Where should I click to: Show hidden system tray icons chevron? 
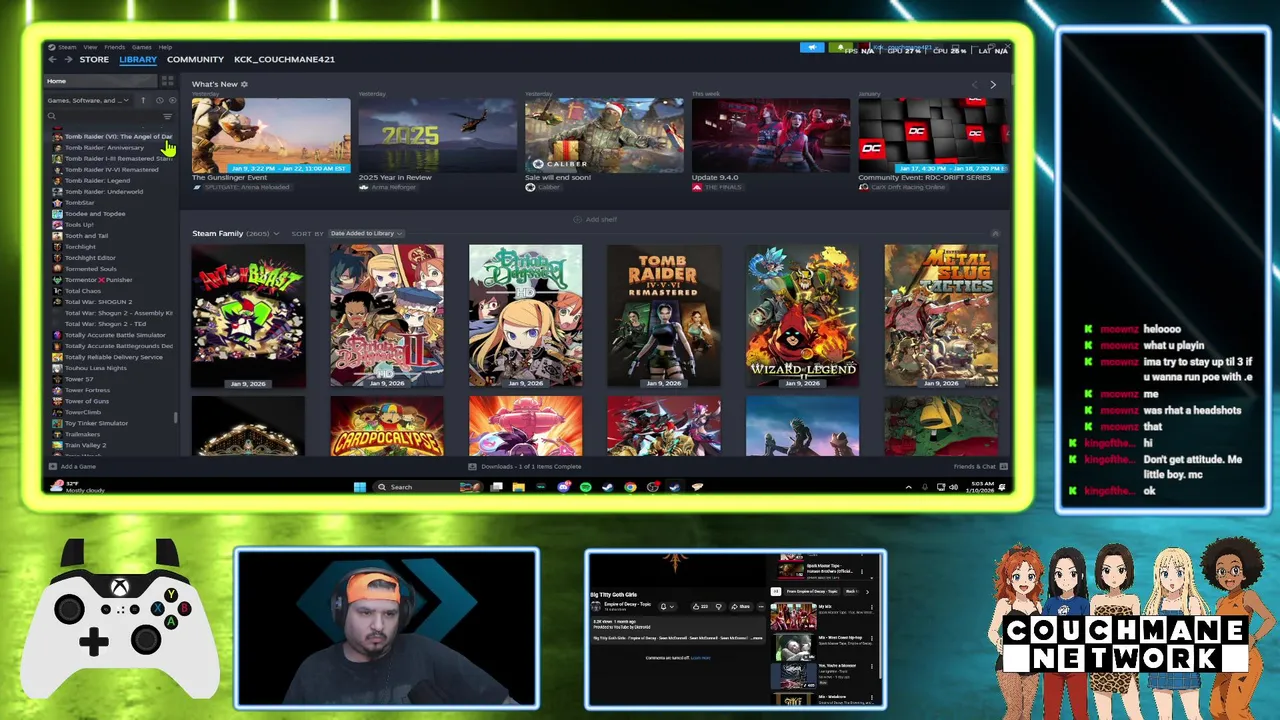pyautogui.click(x=908, y=487)
